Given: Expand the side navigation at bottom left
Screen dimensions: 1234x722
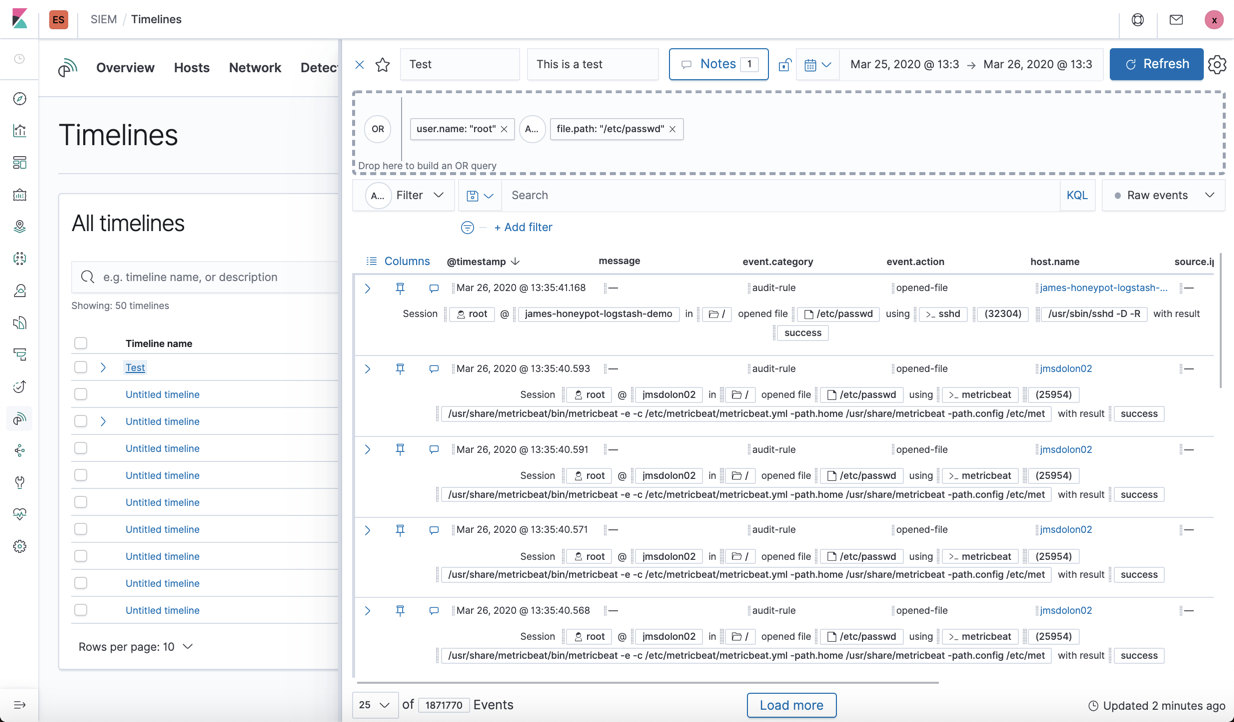Looking at the screenshot, I should pos(19,705).
